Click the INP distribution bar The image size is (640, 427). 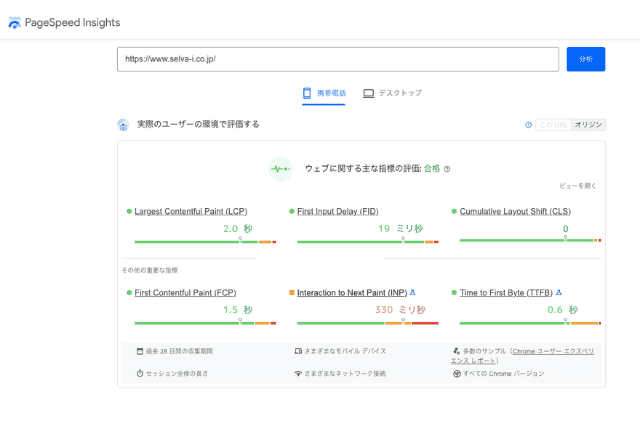(x=368, y=323)
